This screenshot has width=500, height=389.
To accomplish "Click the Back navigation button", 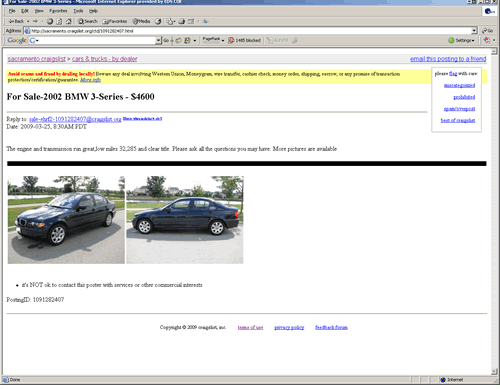I will pos(16,21).
